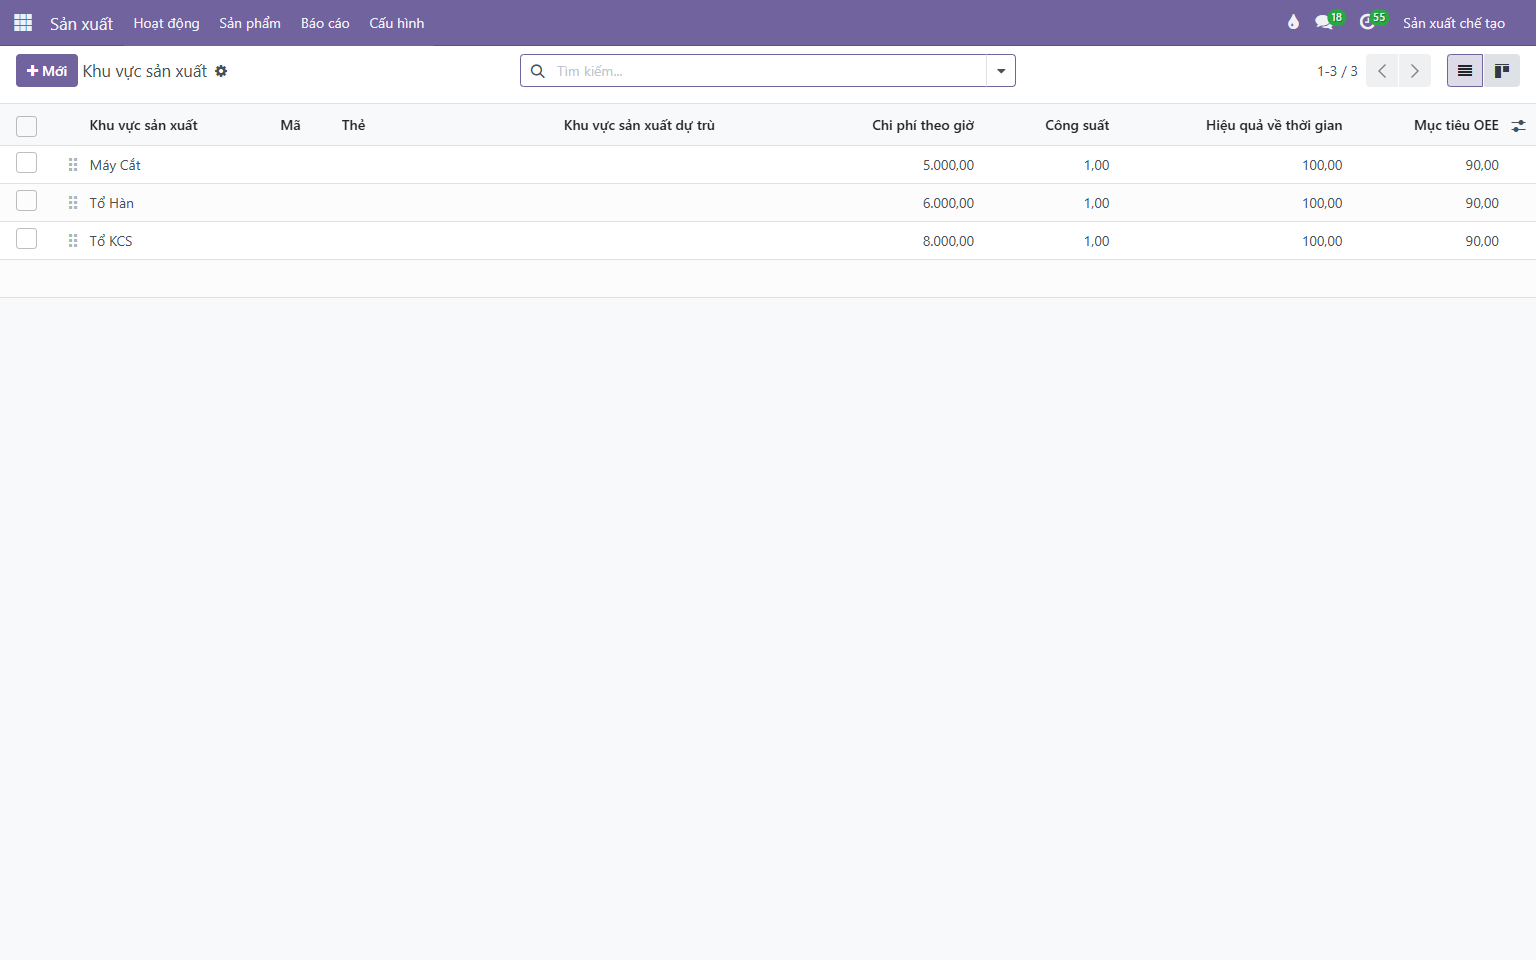Click the magnifier search icon
Viewport: 1536px width, 960px height.
click(x=538, y=71)
